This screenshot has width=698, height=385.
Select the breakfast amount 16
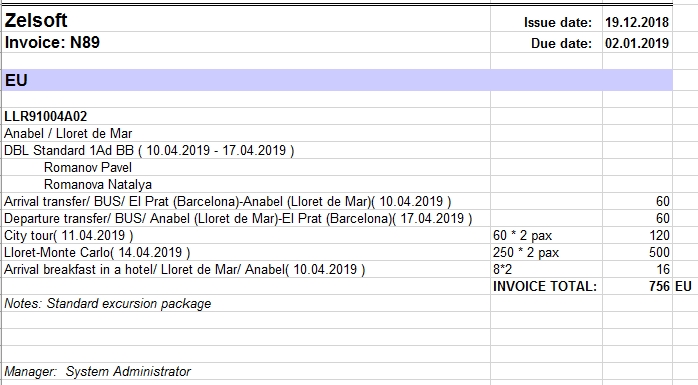[663, 269]
